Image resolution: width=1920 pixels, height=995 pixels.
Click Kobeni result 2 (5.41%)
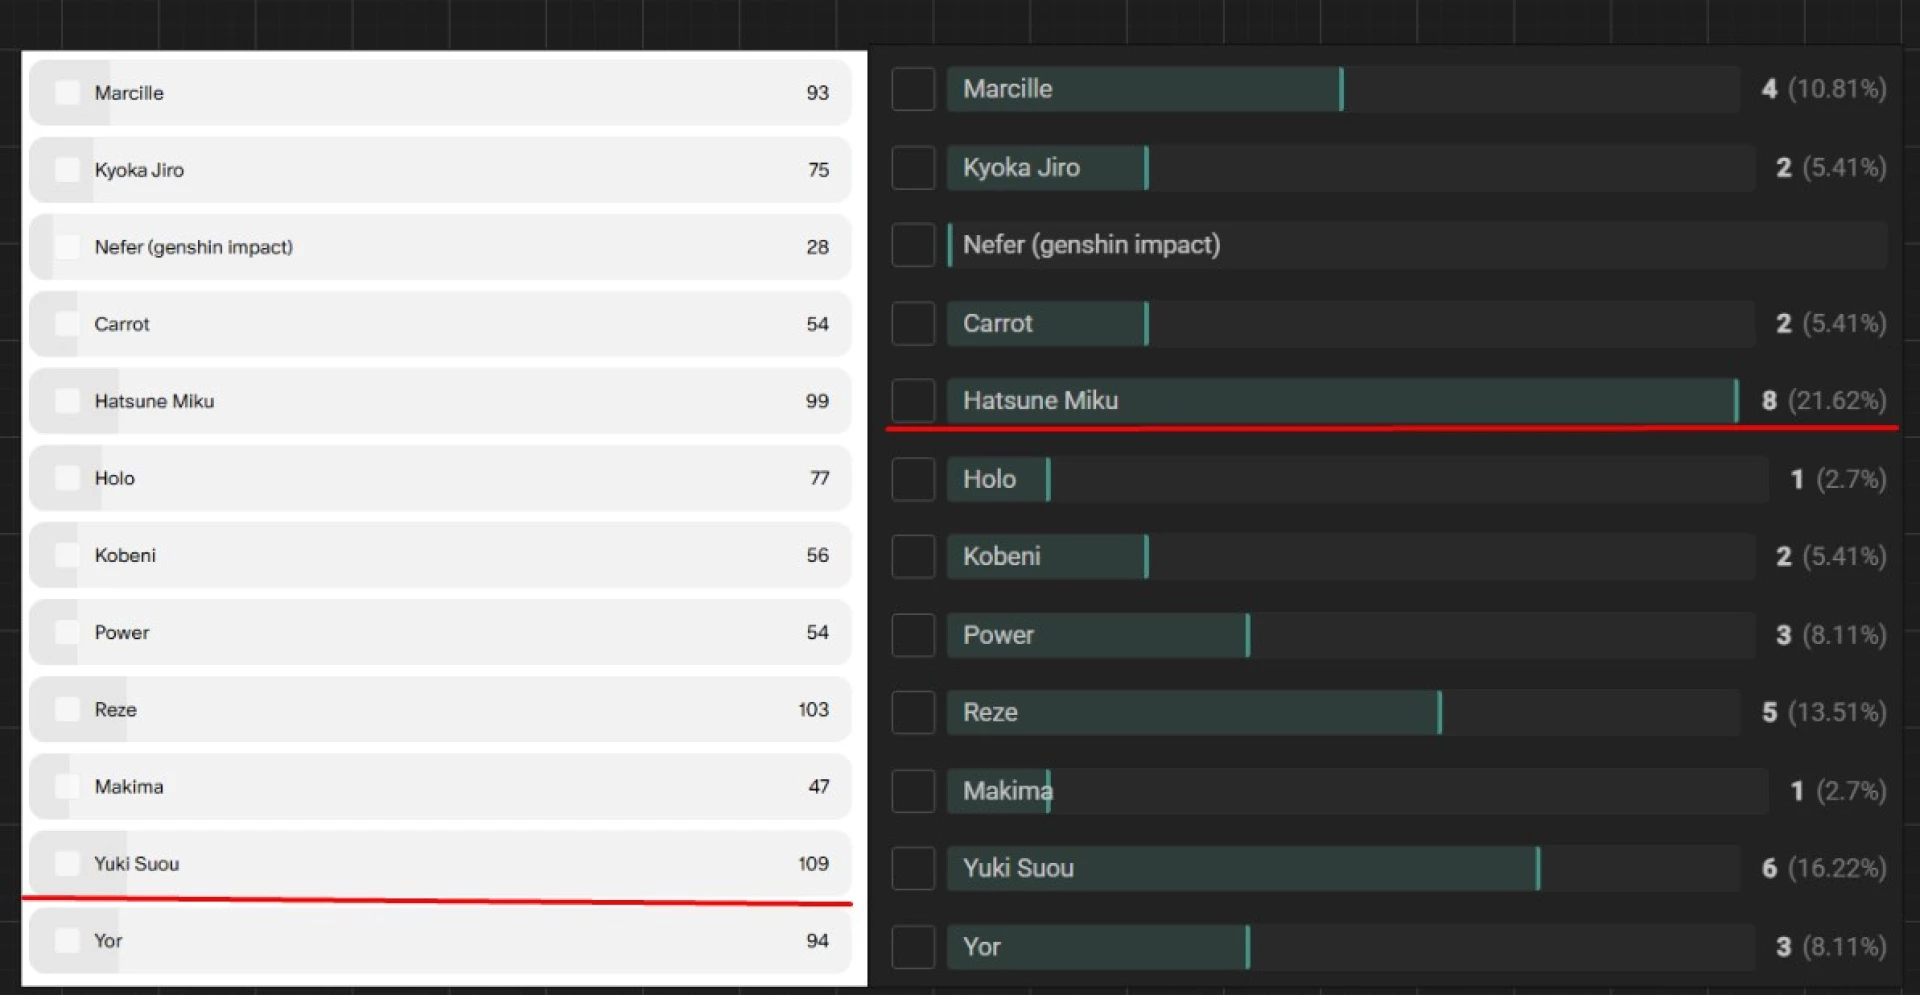[x=1831, y=556]
